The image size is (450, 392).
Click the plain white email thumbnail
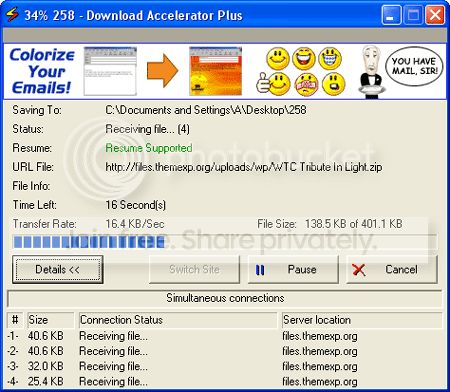[110, 71]
